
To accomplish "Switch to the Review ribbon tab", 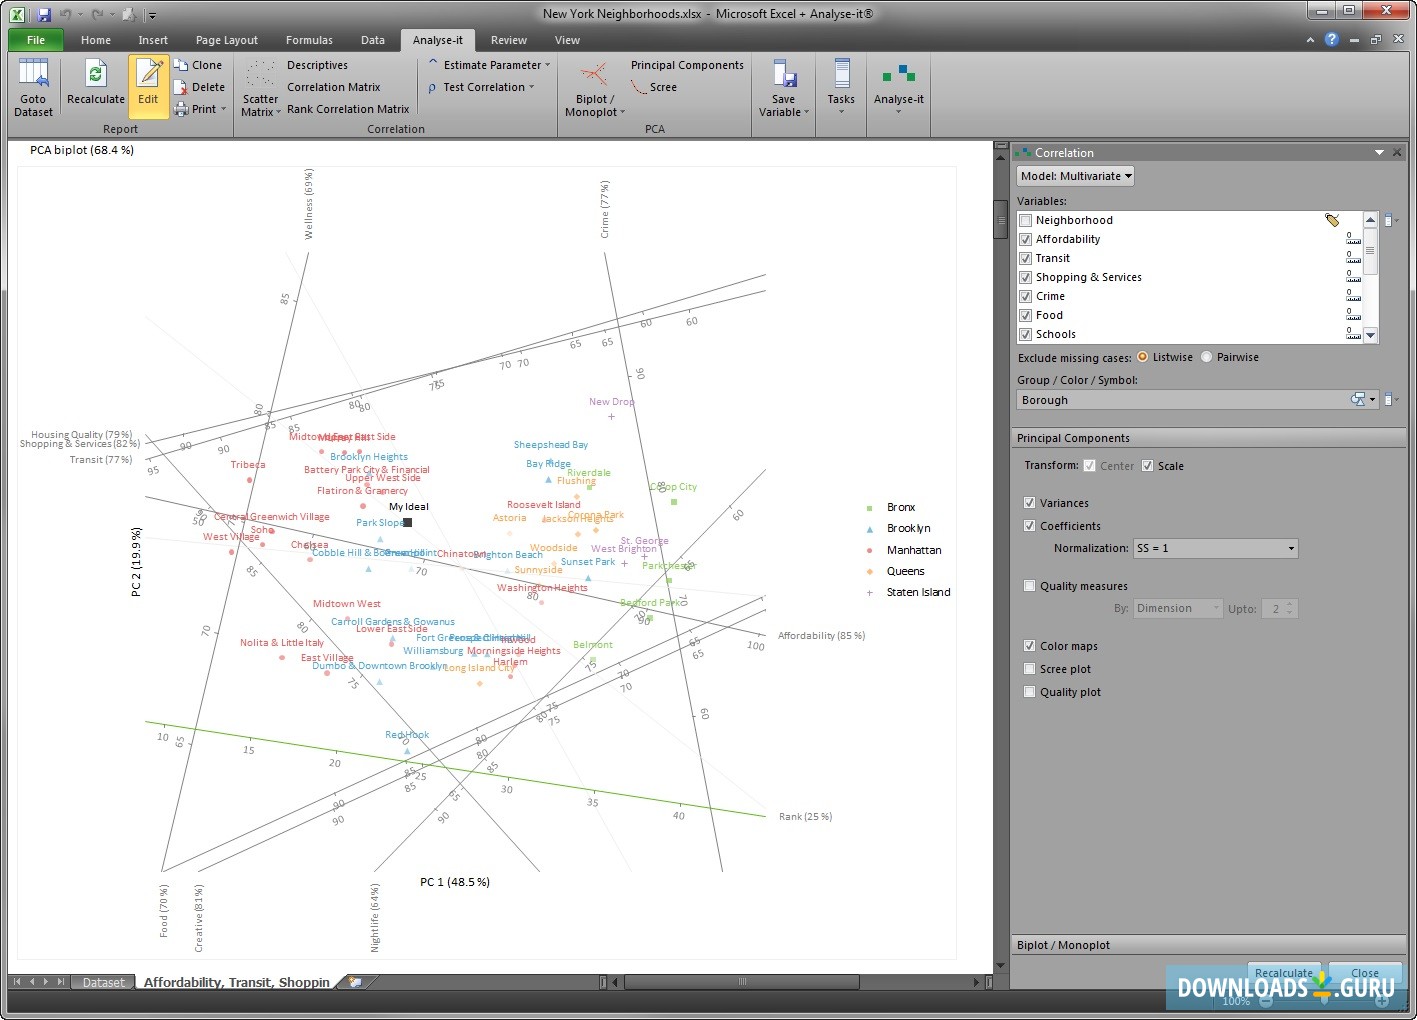I will [x=508, y=39].
